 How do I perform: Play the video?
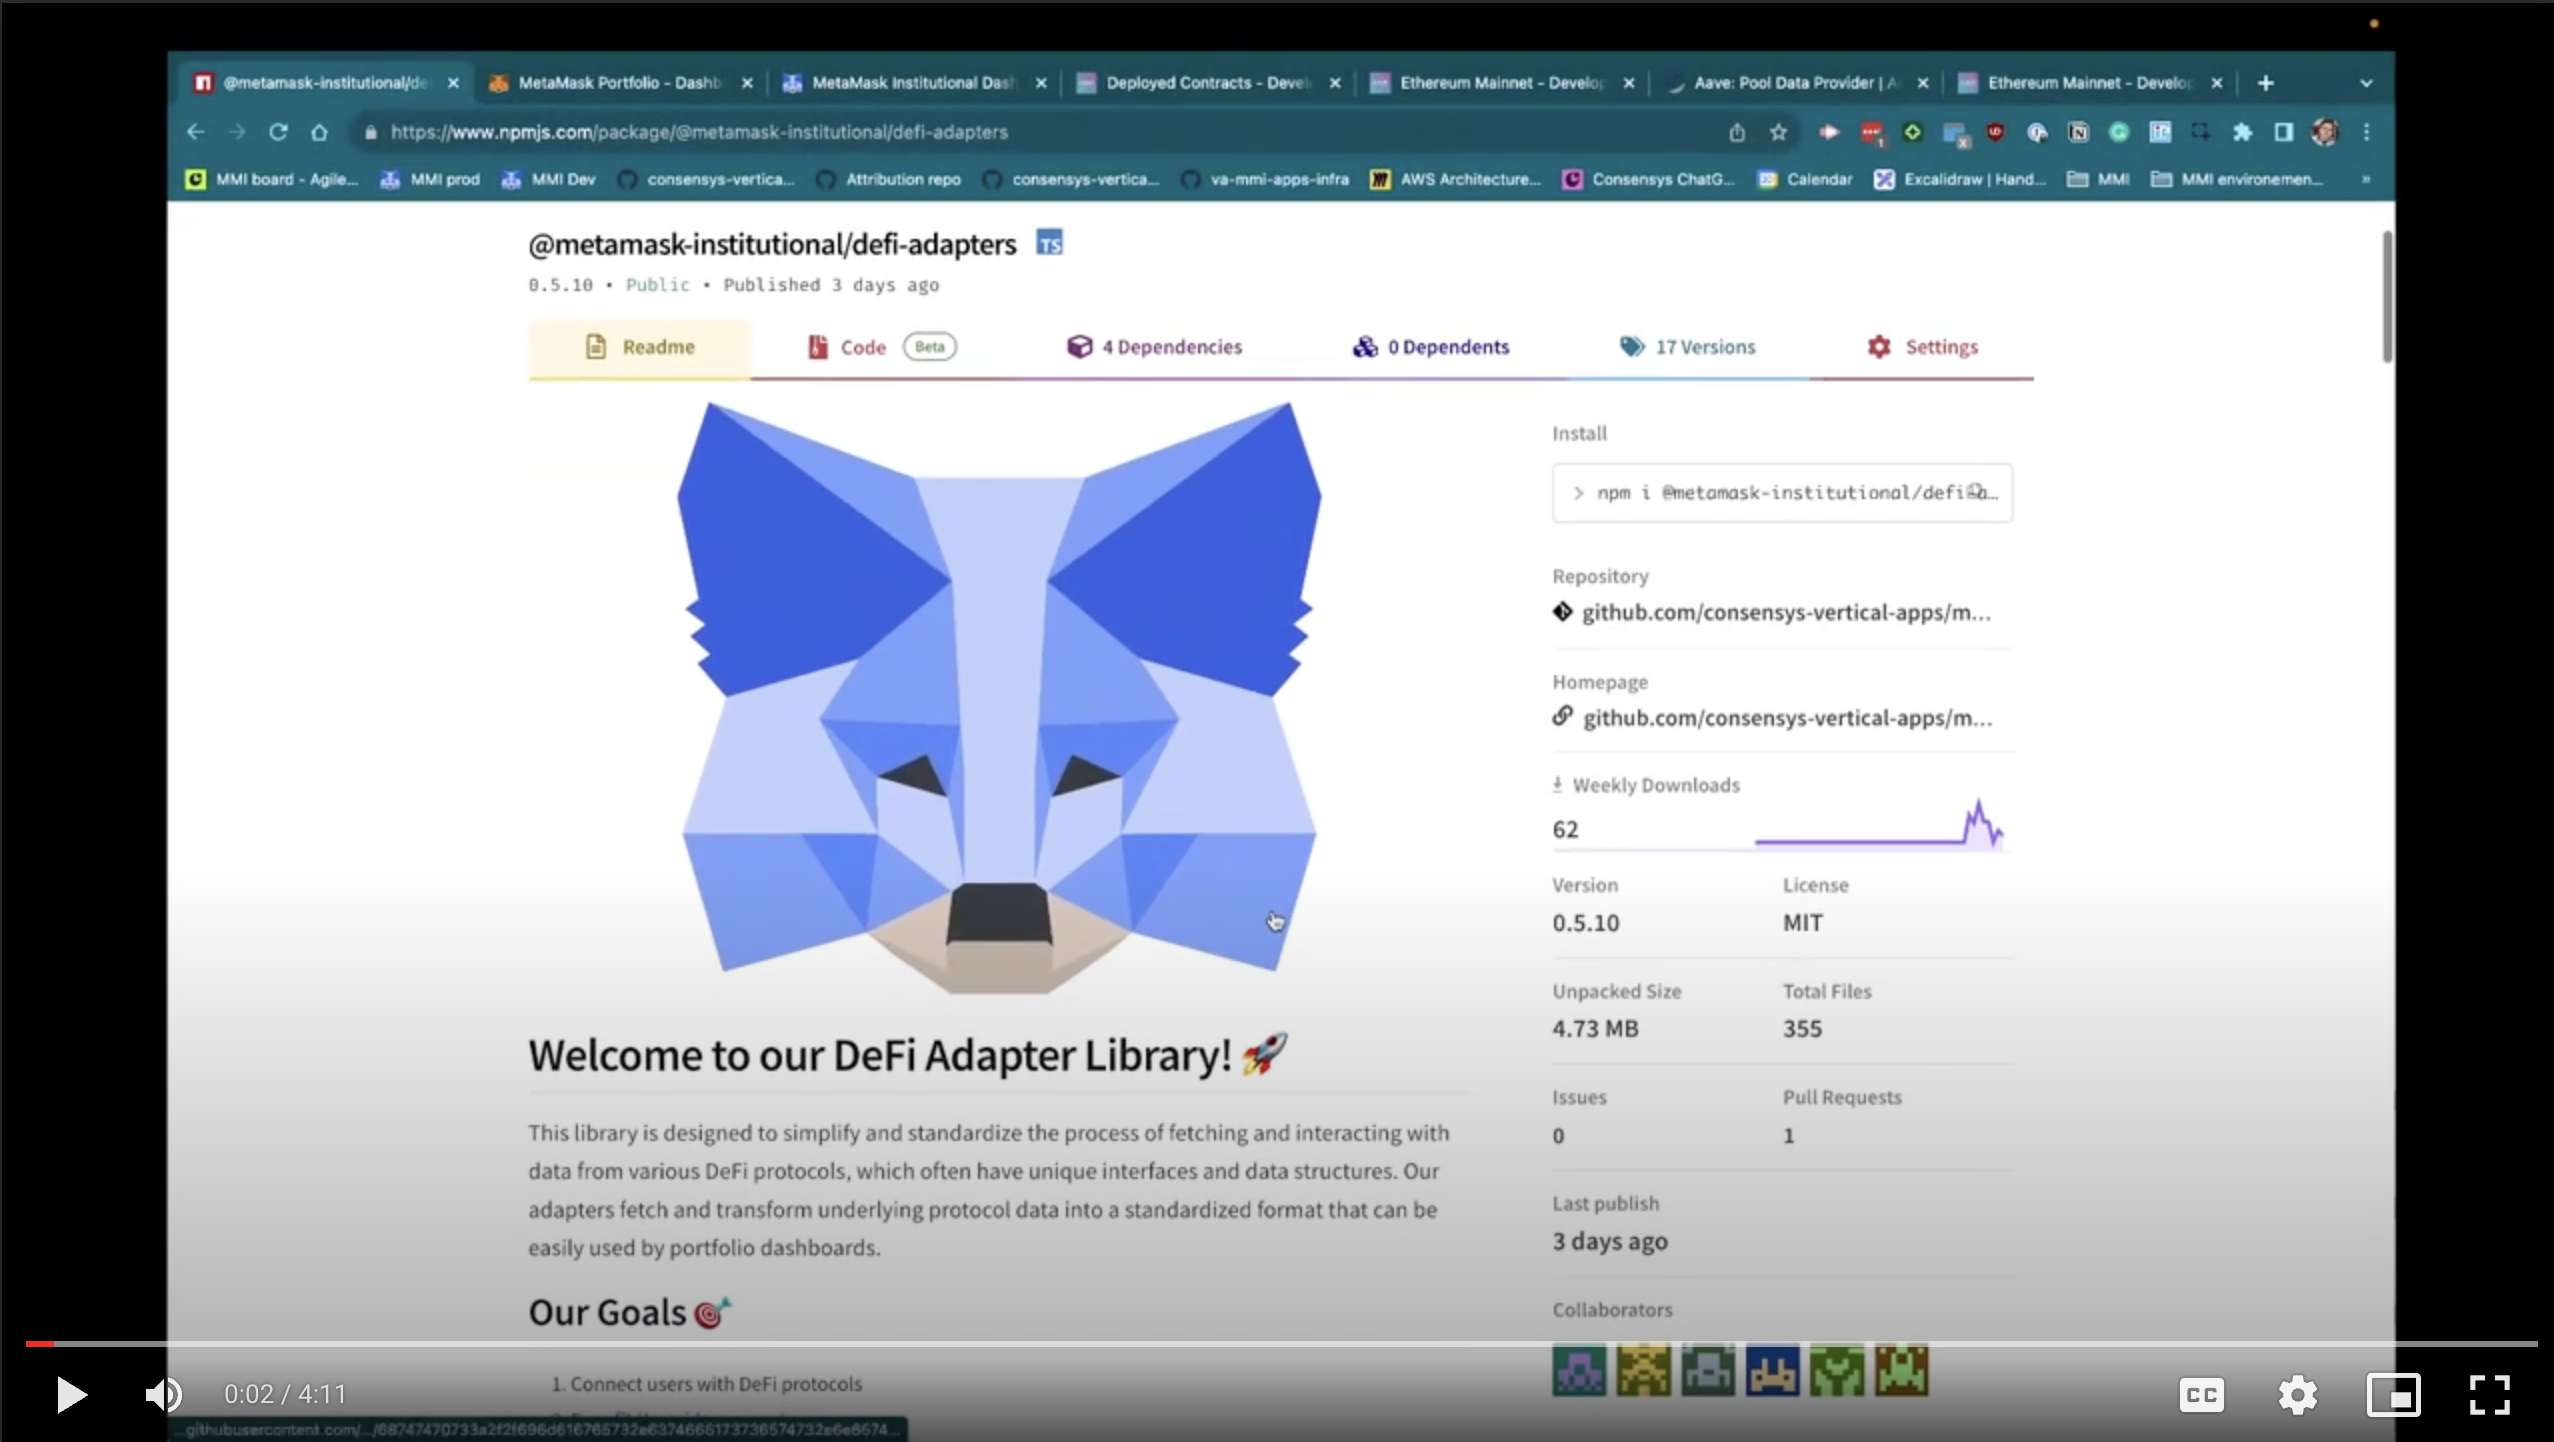[x=71, y=1394]
